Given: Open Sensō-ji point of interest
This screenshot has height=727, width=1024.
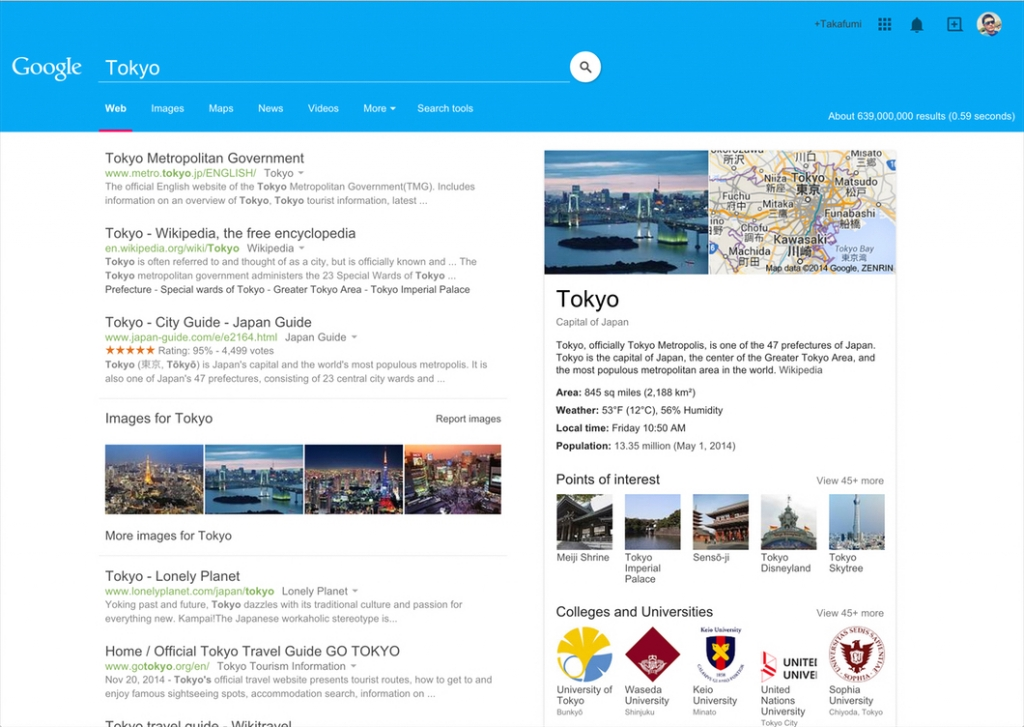Looking at the screenshot, I should pos(720,522).
